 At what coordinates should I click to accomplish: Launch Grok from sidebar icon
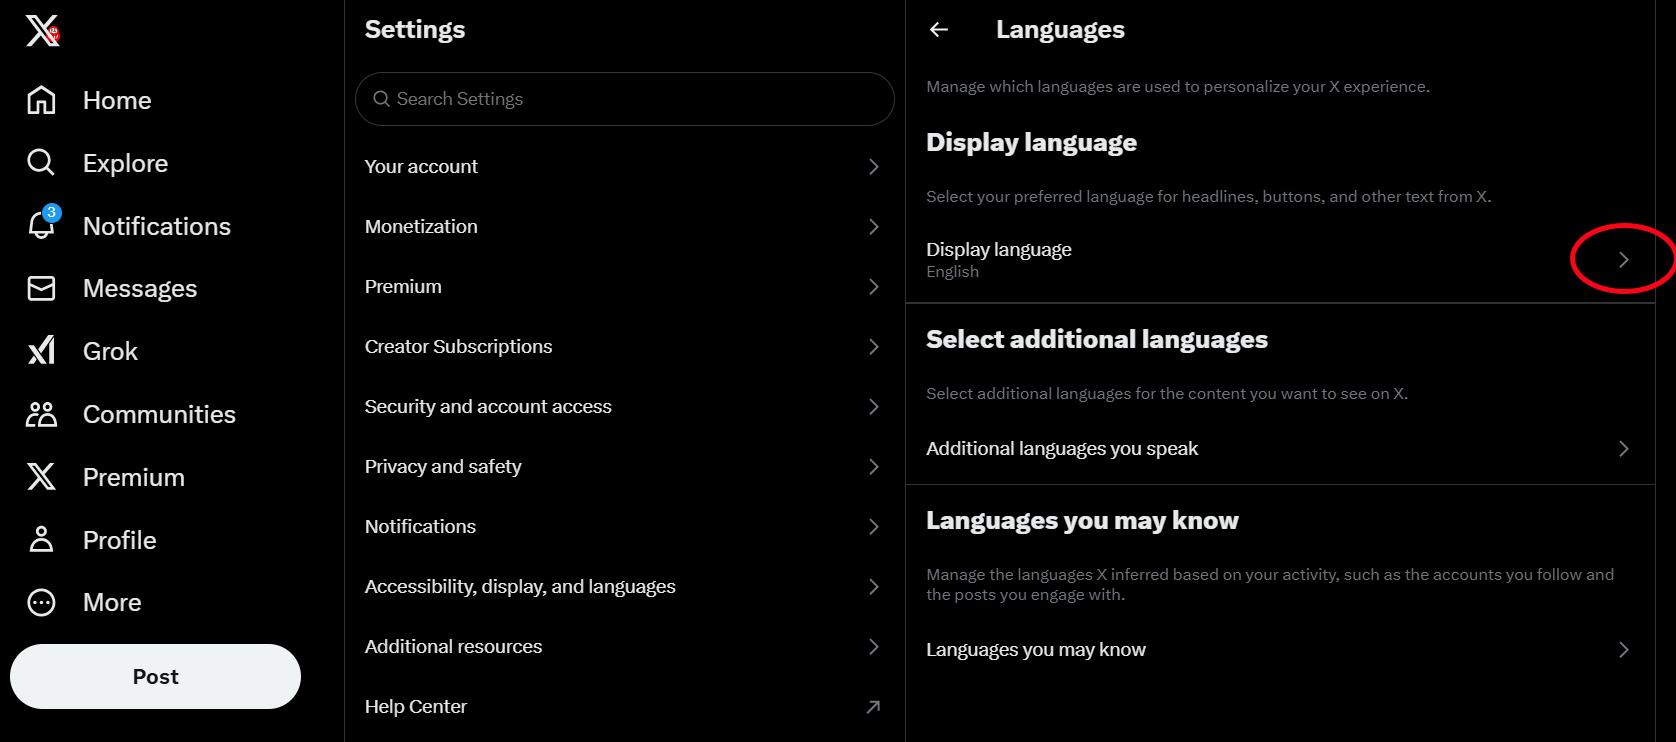41,351
